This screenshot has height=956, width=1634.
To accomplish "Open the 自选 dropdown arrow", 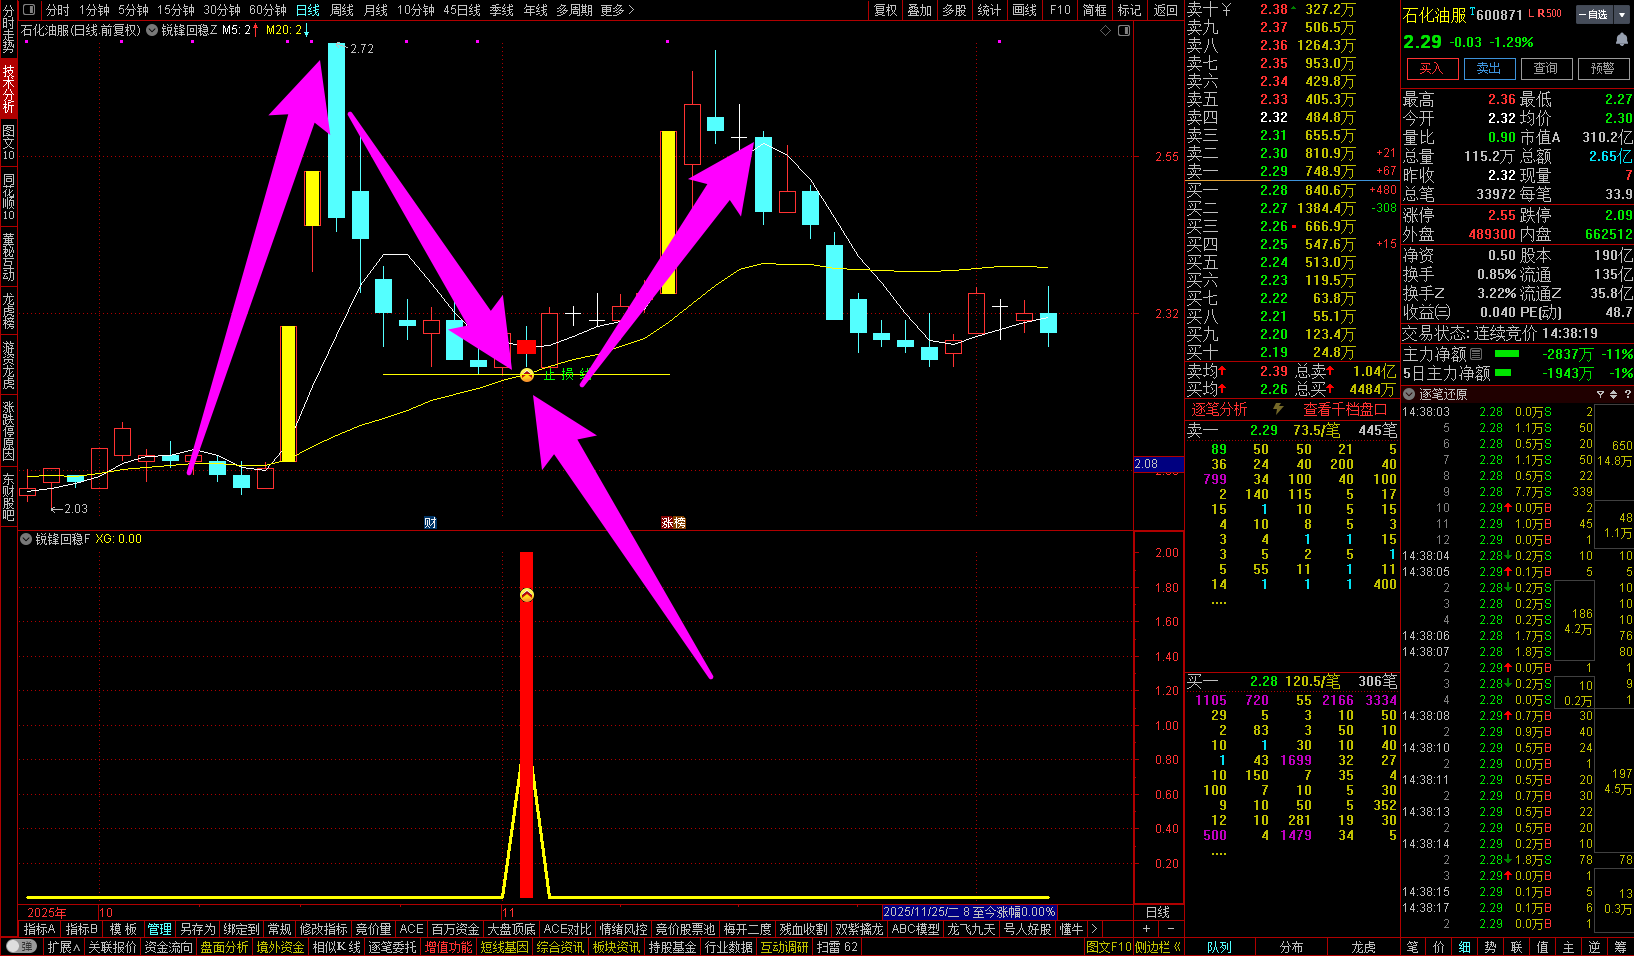I will click(1621, 14).
